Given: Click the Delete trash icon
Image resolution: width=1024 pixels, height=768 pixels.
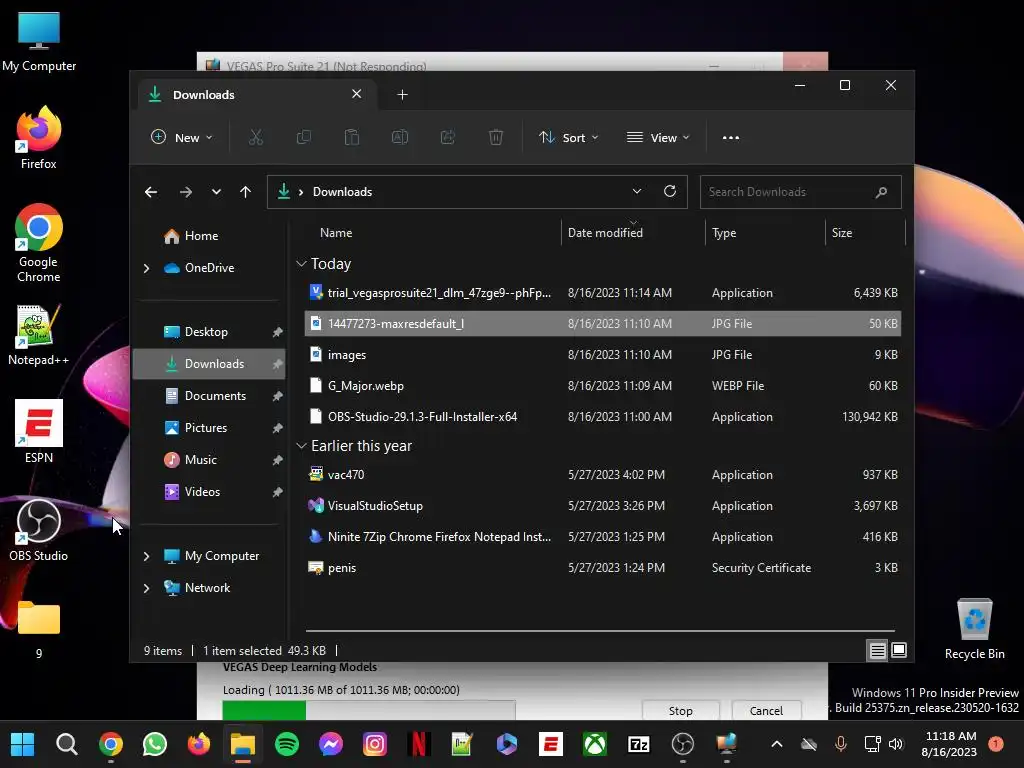Looking at the screenshot, I should point(496,137).
